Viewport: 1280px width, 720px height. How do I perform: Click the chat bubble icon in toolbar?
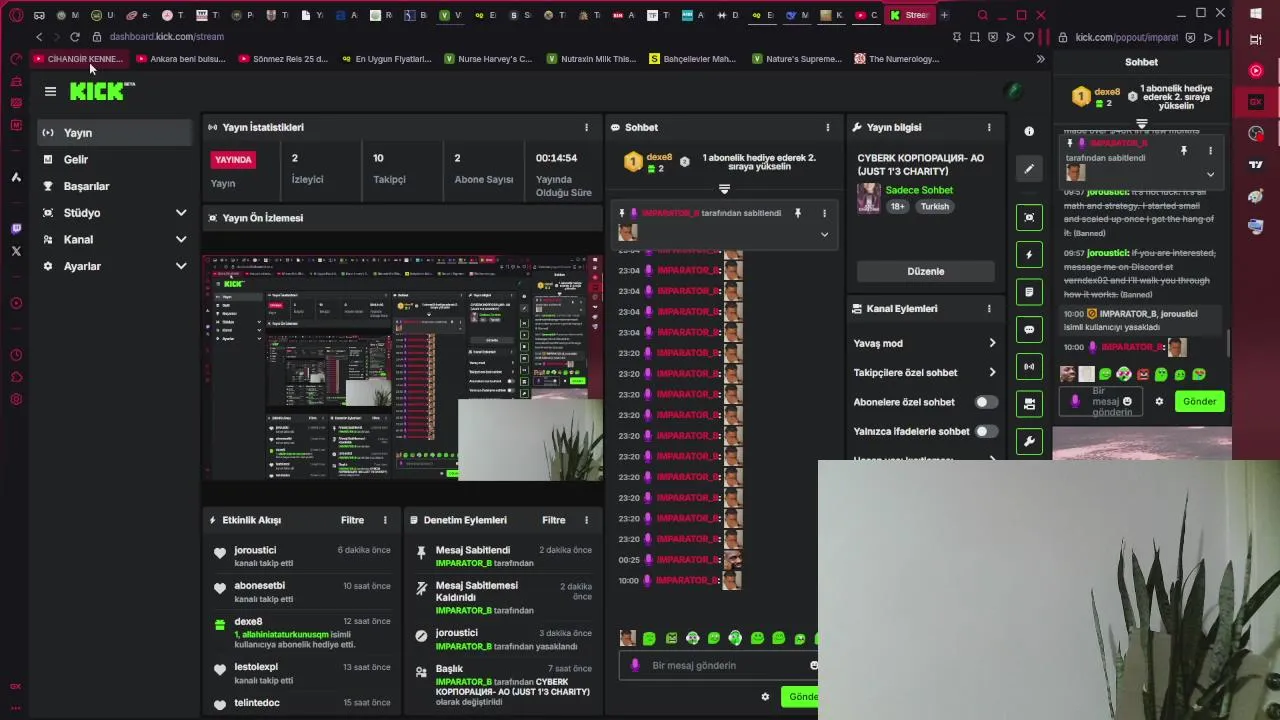[1029, 329]
